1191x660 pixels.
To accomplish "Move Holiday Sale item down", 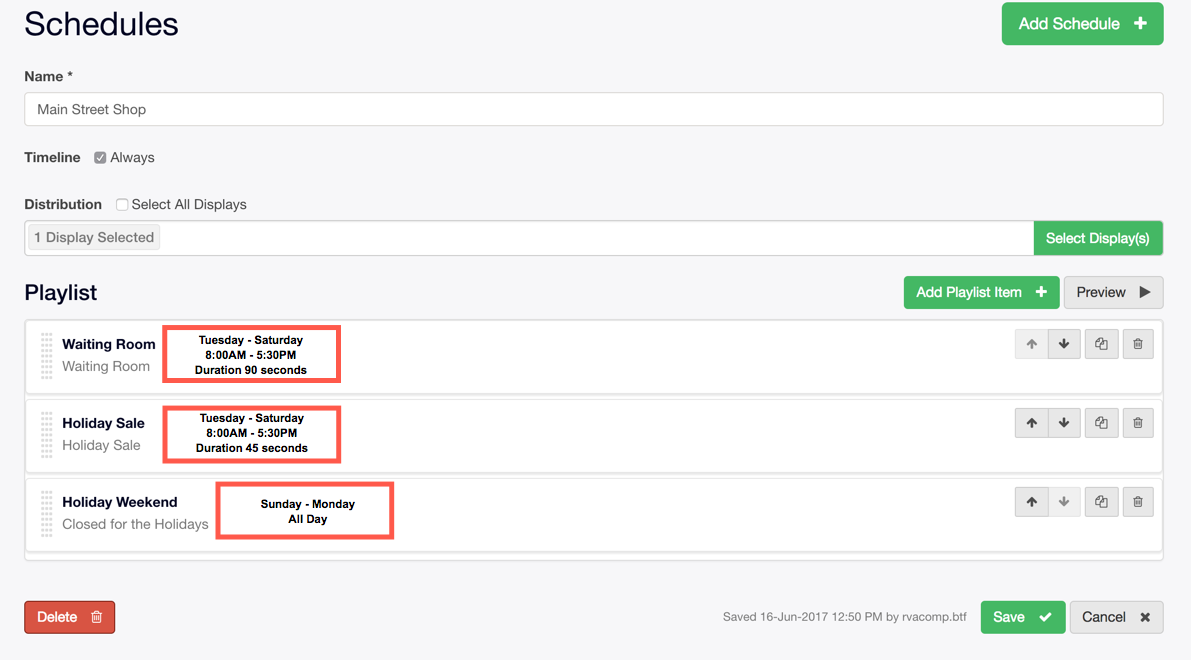I will pos(1064,423).
